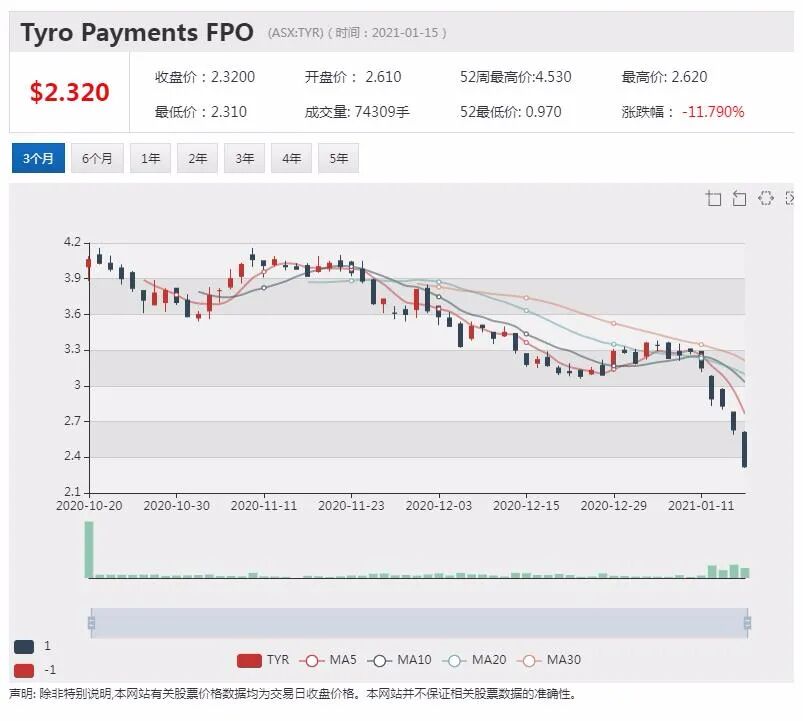Click the dark blue '1' visual map swatch
Image resolution: width=803 pixels, height=721 pixels.
click(24, 647)
